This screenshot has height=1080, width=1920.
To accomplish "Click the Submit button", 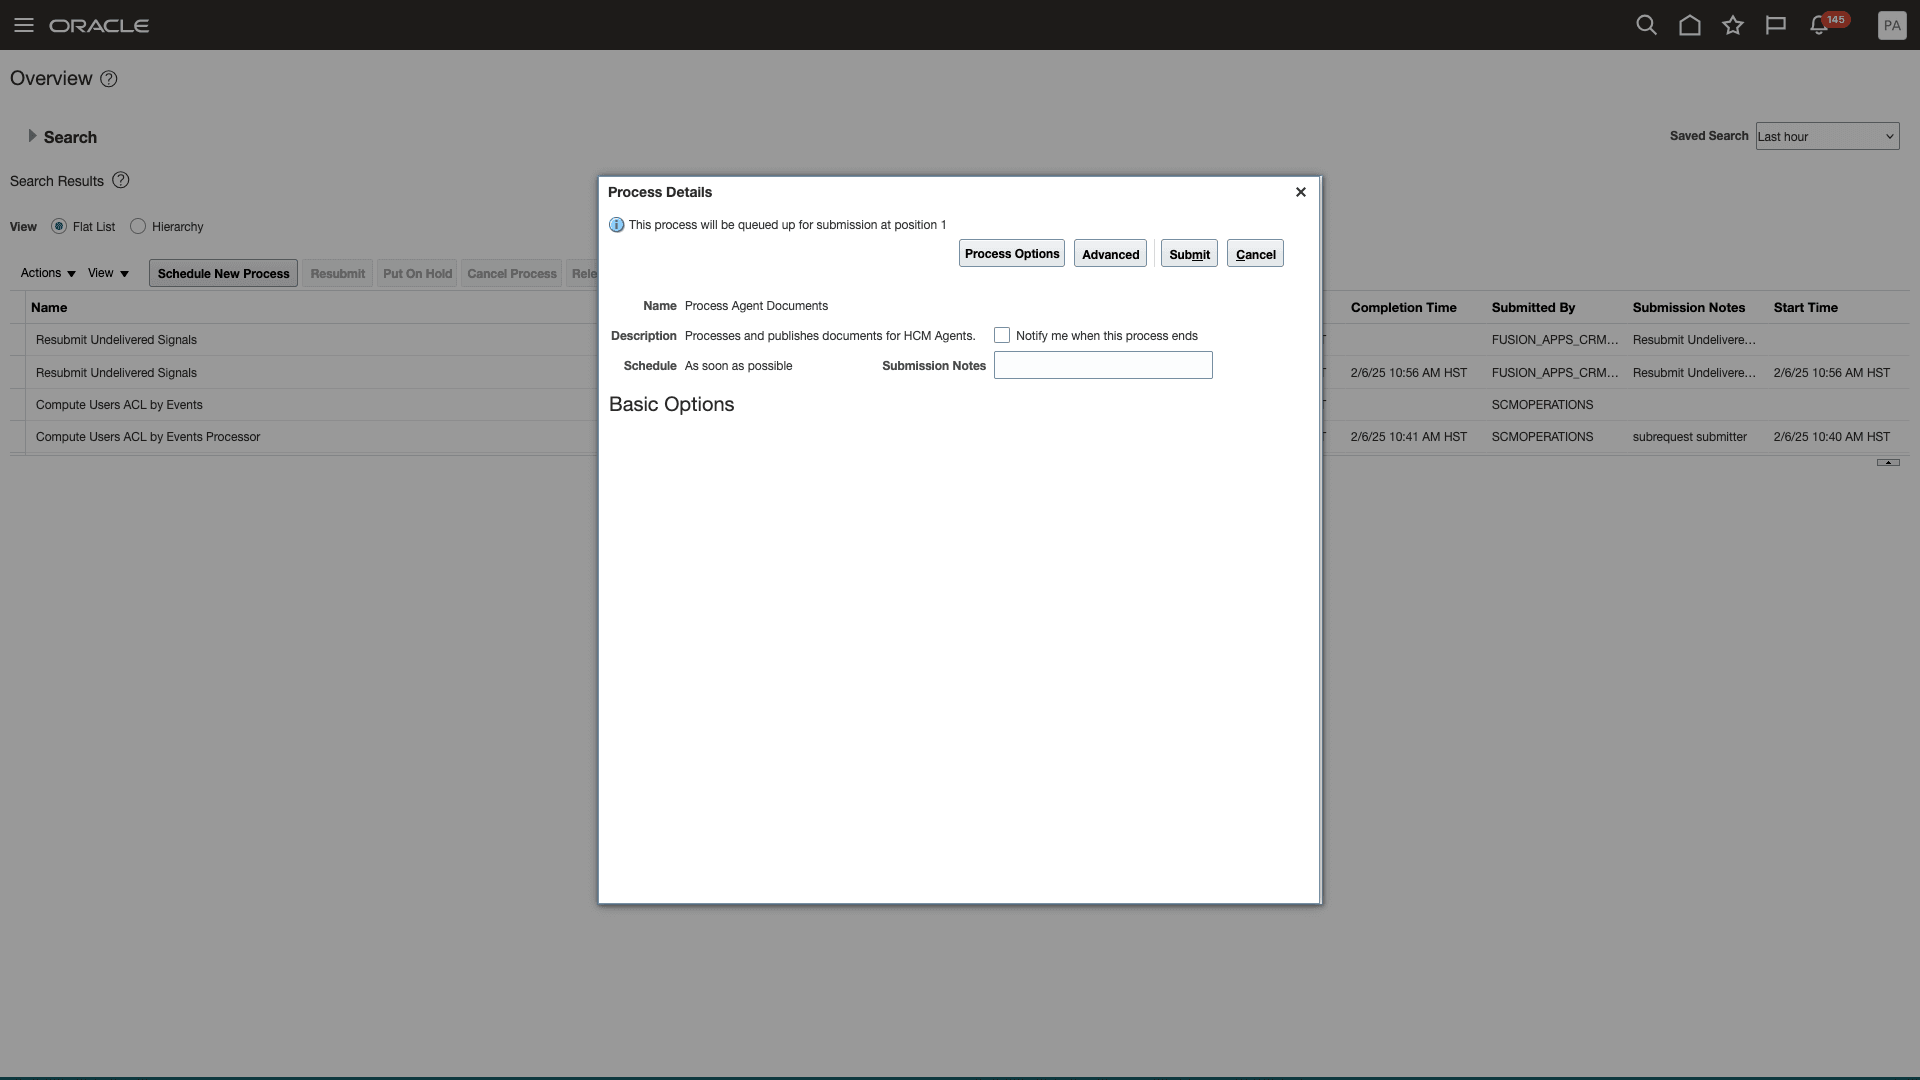I will tap(1188, 254).
